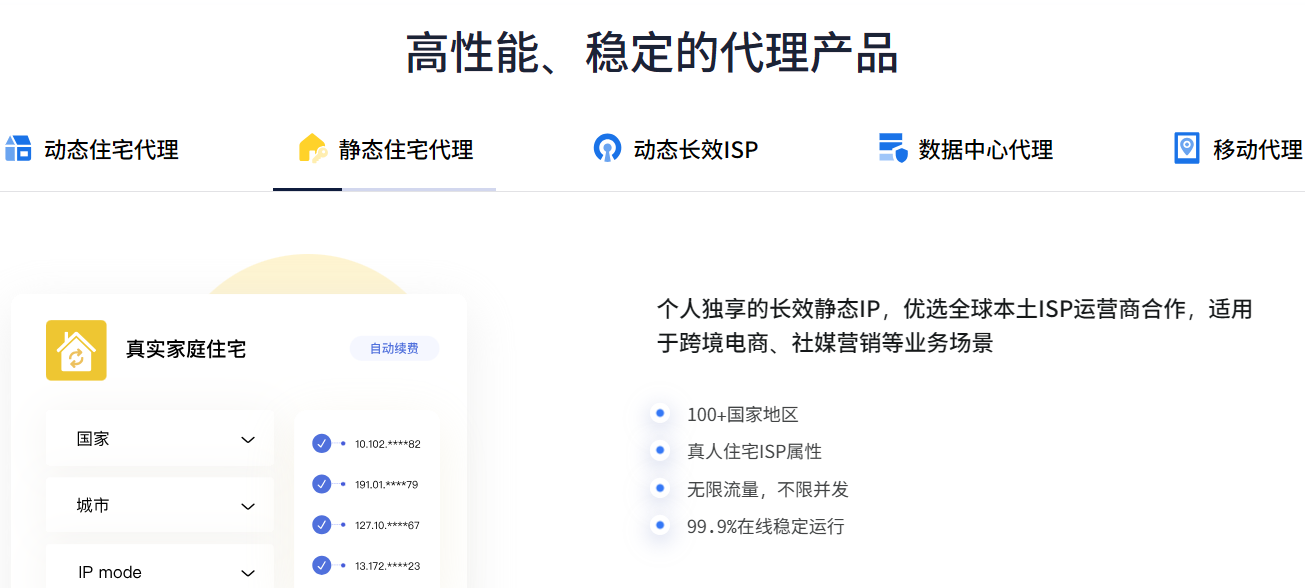Screen dimensions: 1305x588
Task: Toggle the checkmark for IP 127.10.****67
Action: [322, 524]
